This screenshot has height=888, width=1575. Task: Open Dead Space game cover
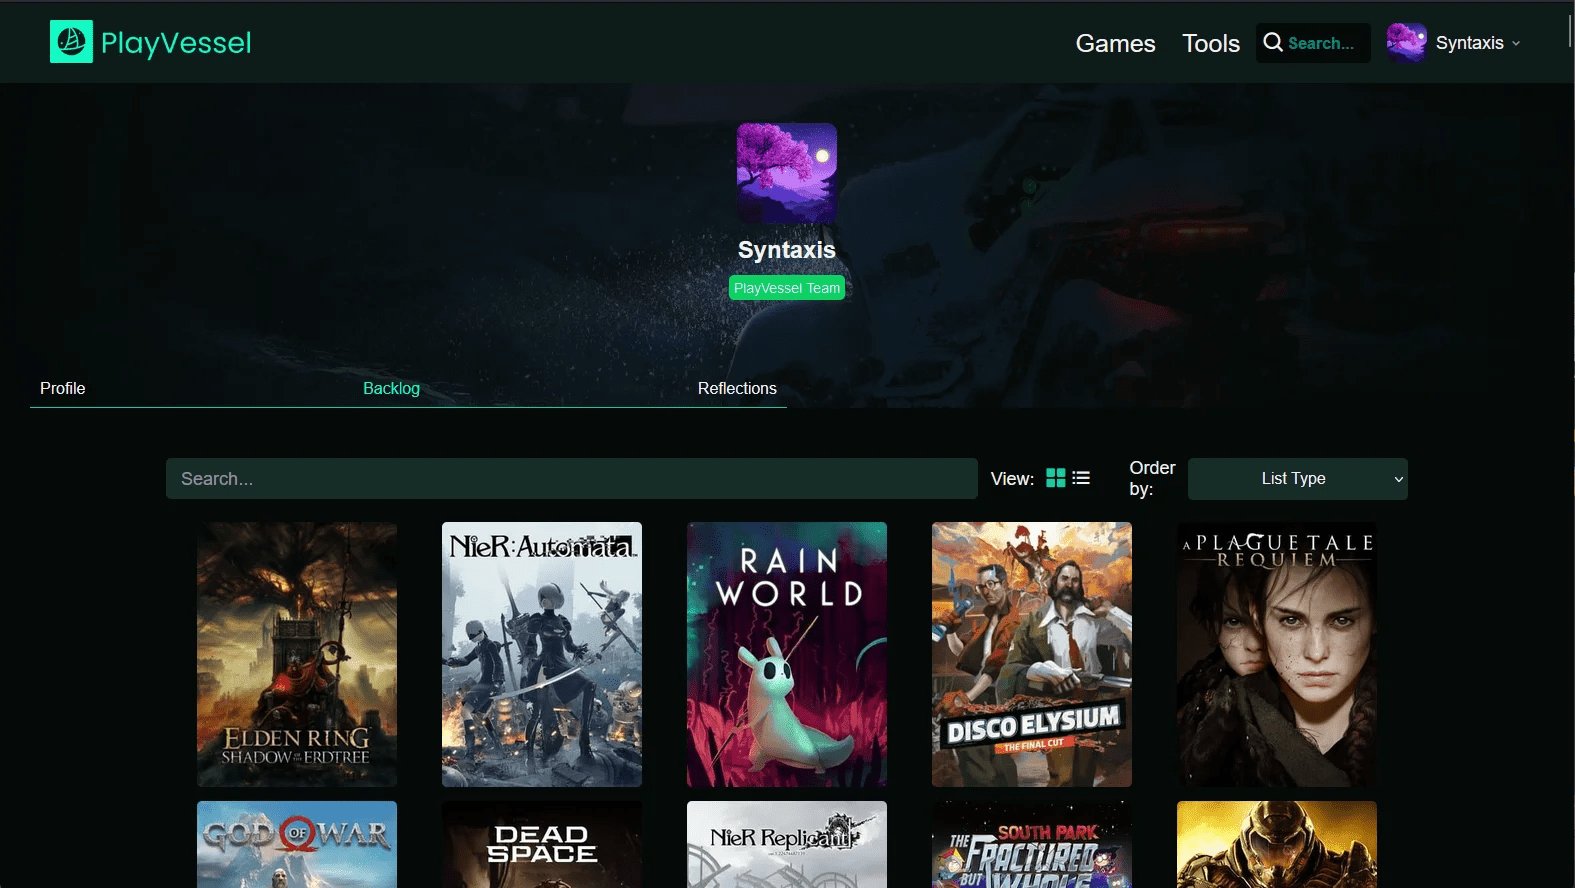(542, 844)
